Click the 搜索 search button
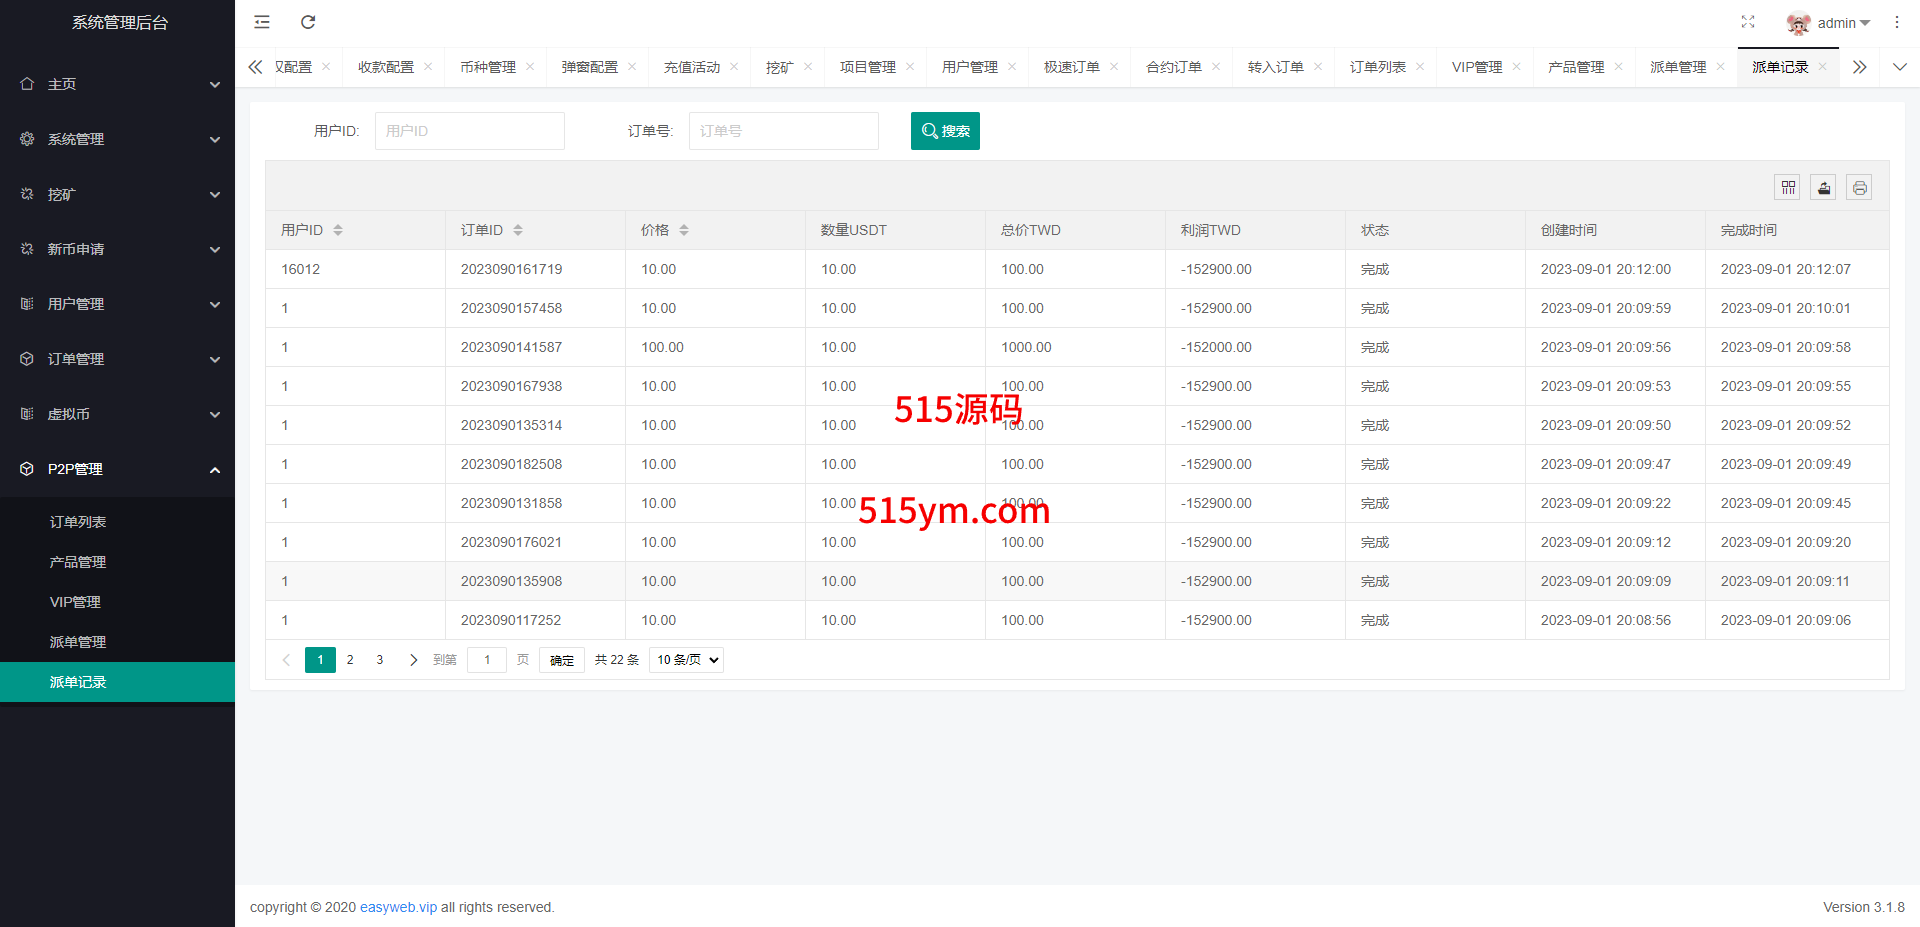The height and width of the screenshot is (927, 1920). [945, 131]
